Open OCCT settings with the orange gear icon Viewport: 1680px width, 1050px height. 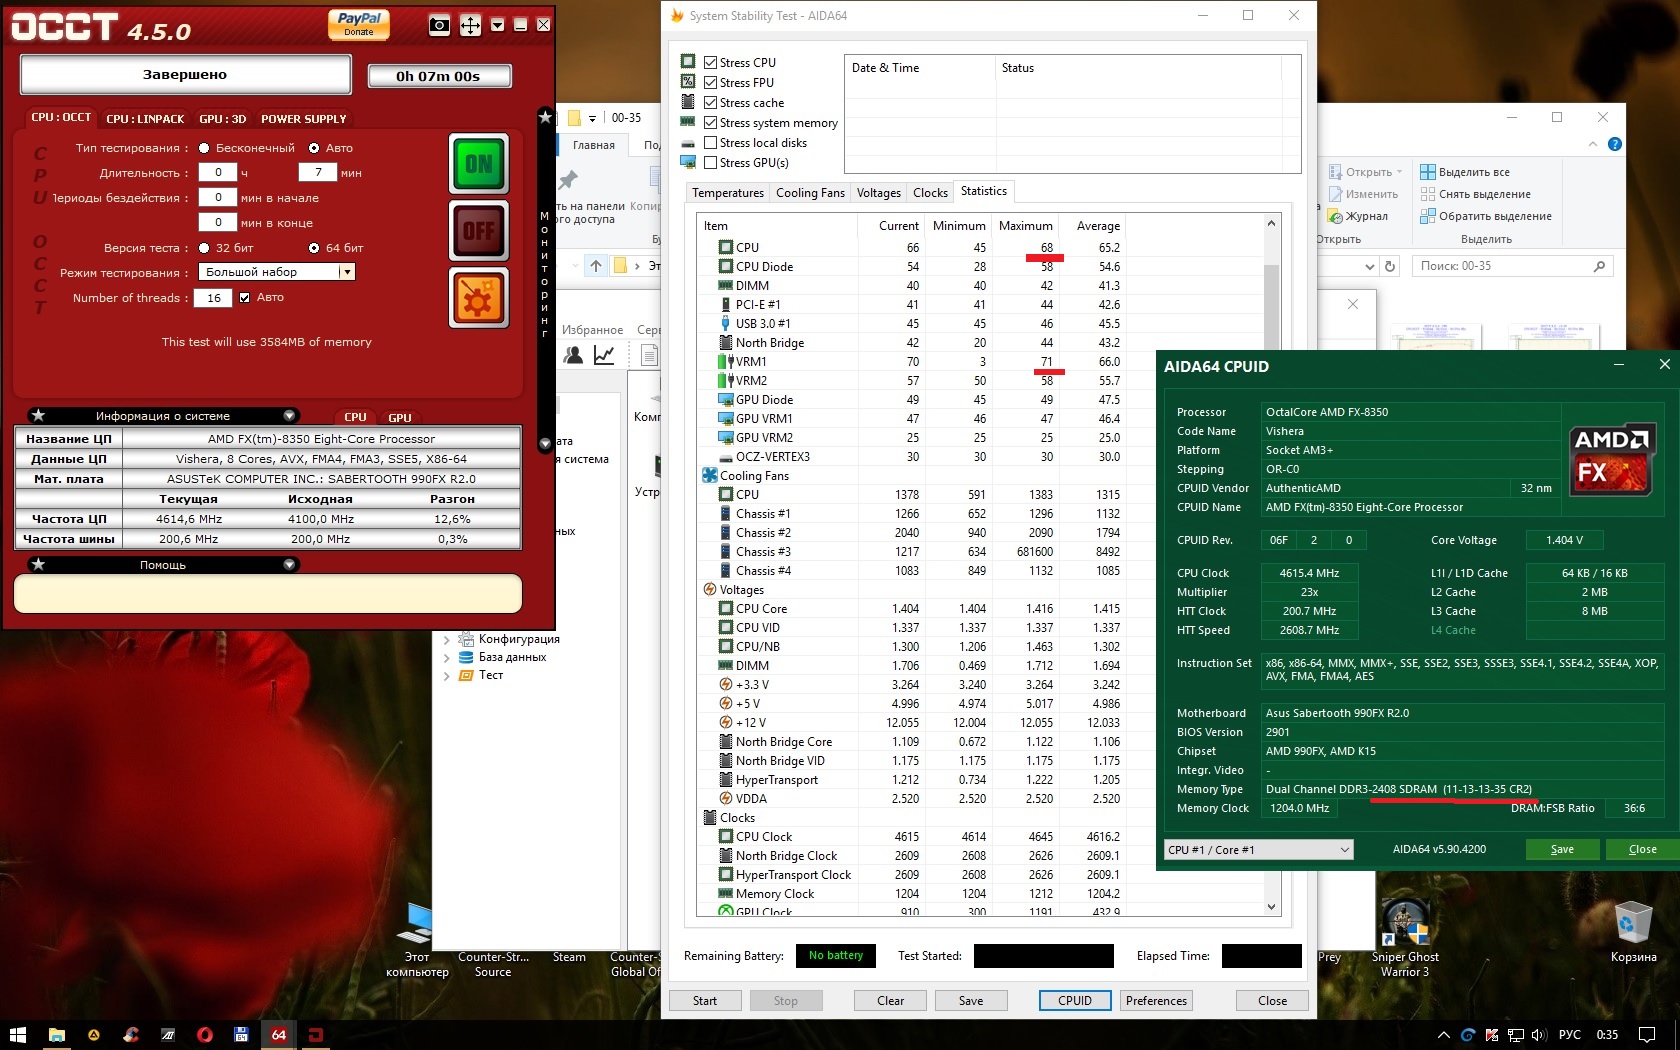[x=478, y=298]
